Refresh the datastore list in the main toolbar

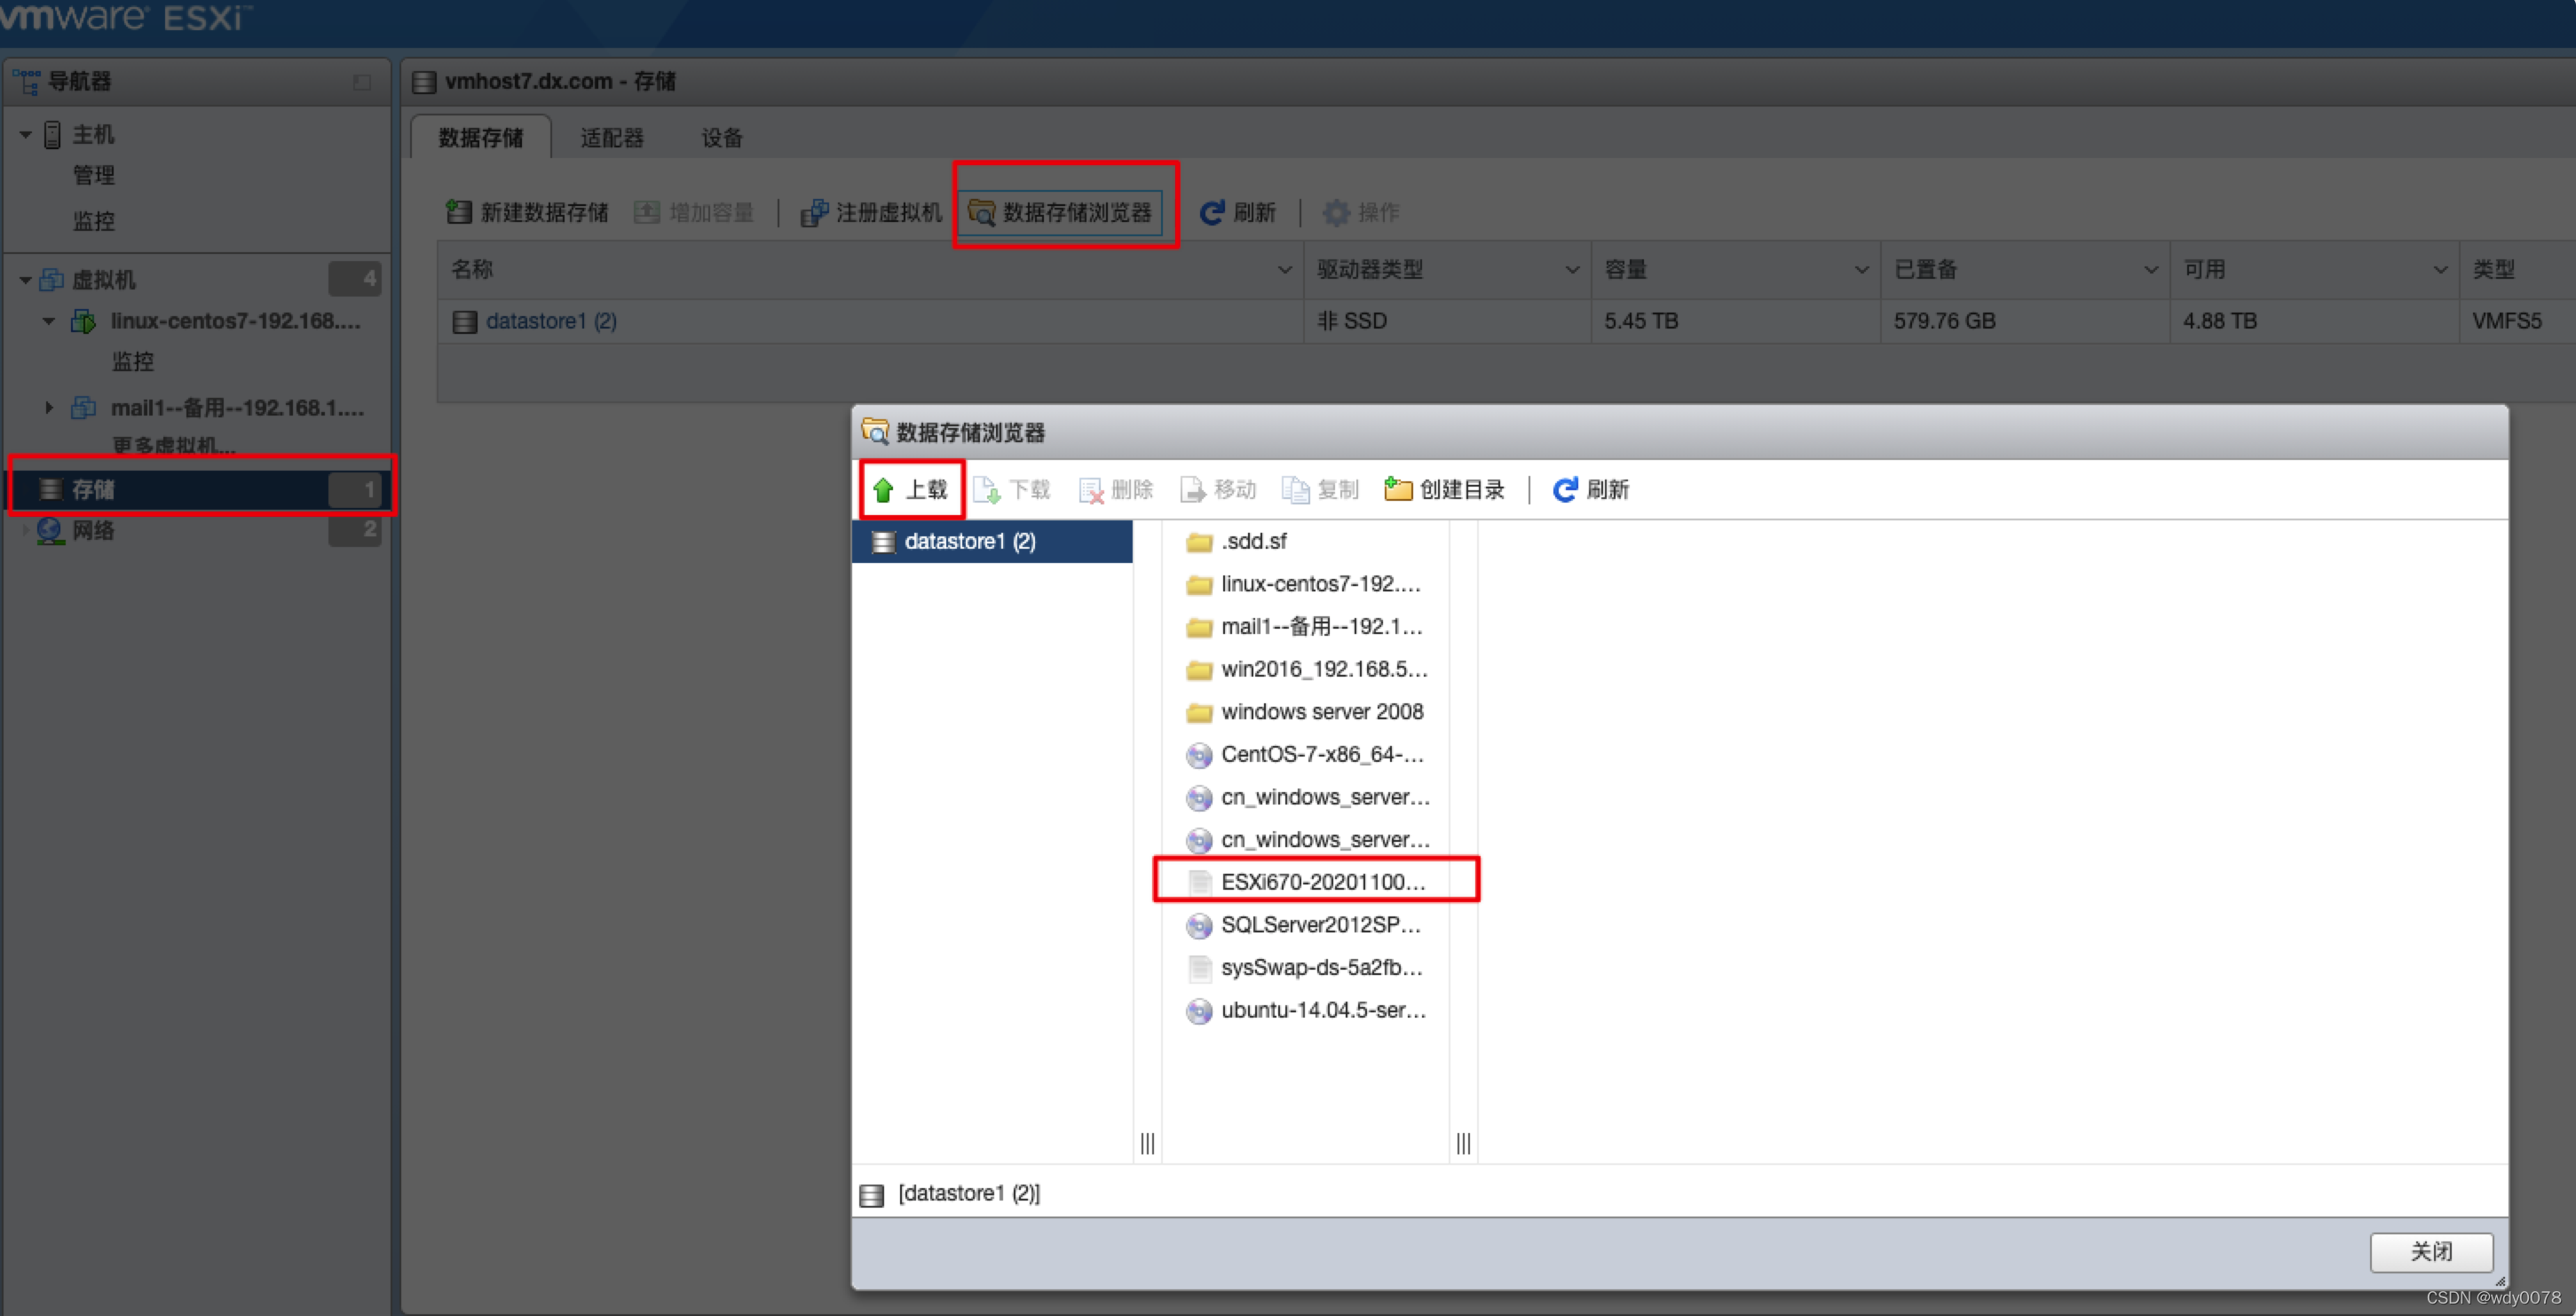click(1237, 212)
